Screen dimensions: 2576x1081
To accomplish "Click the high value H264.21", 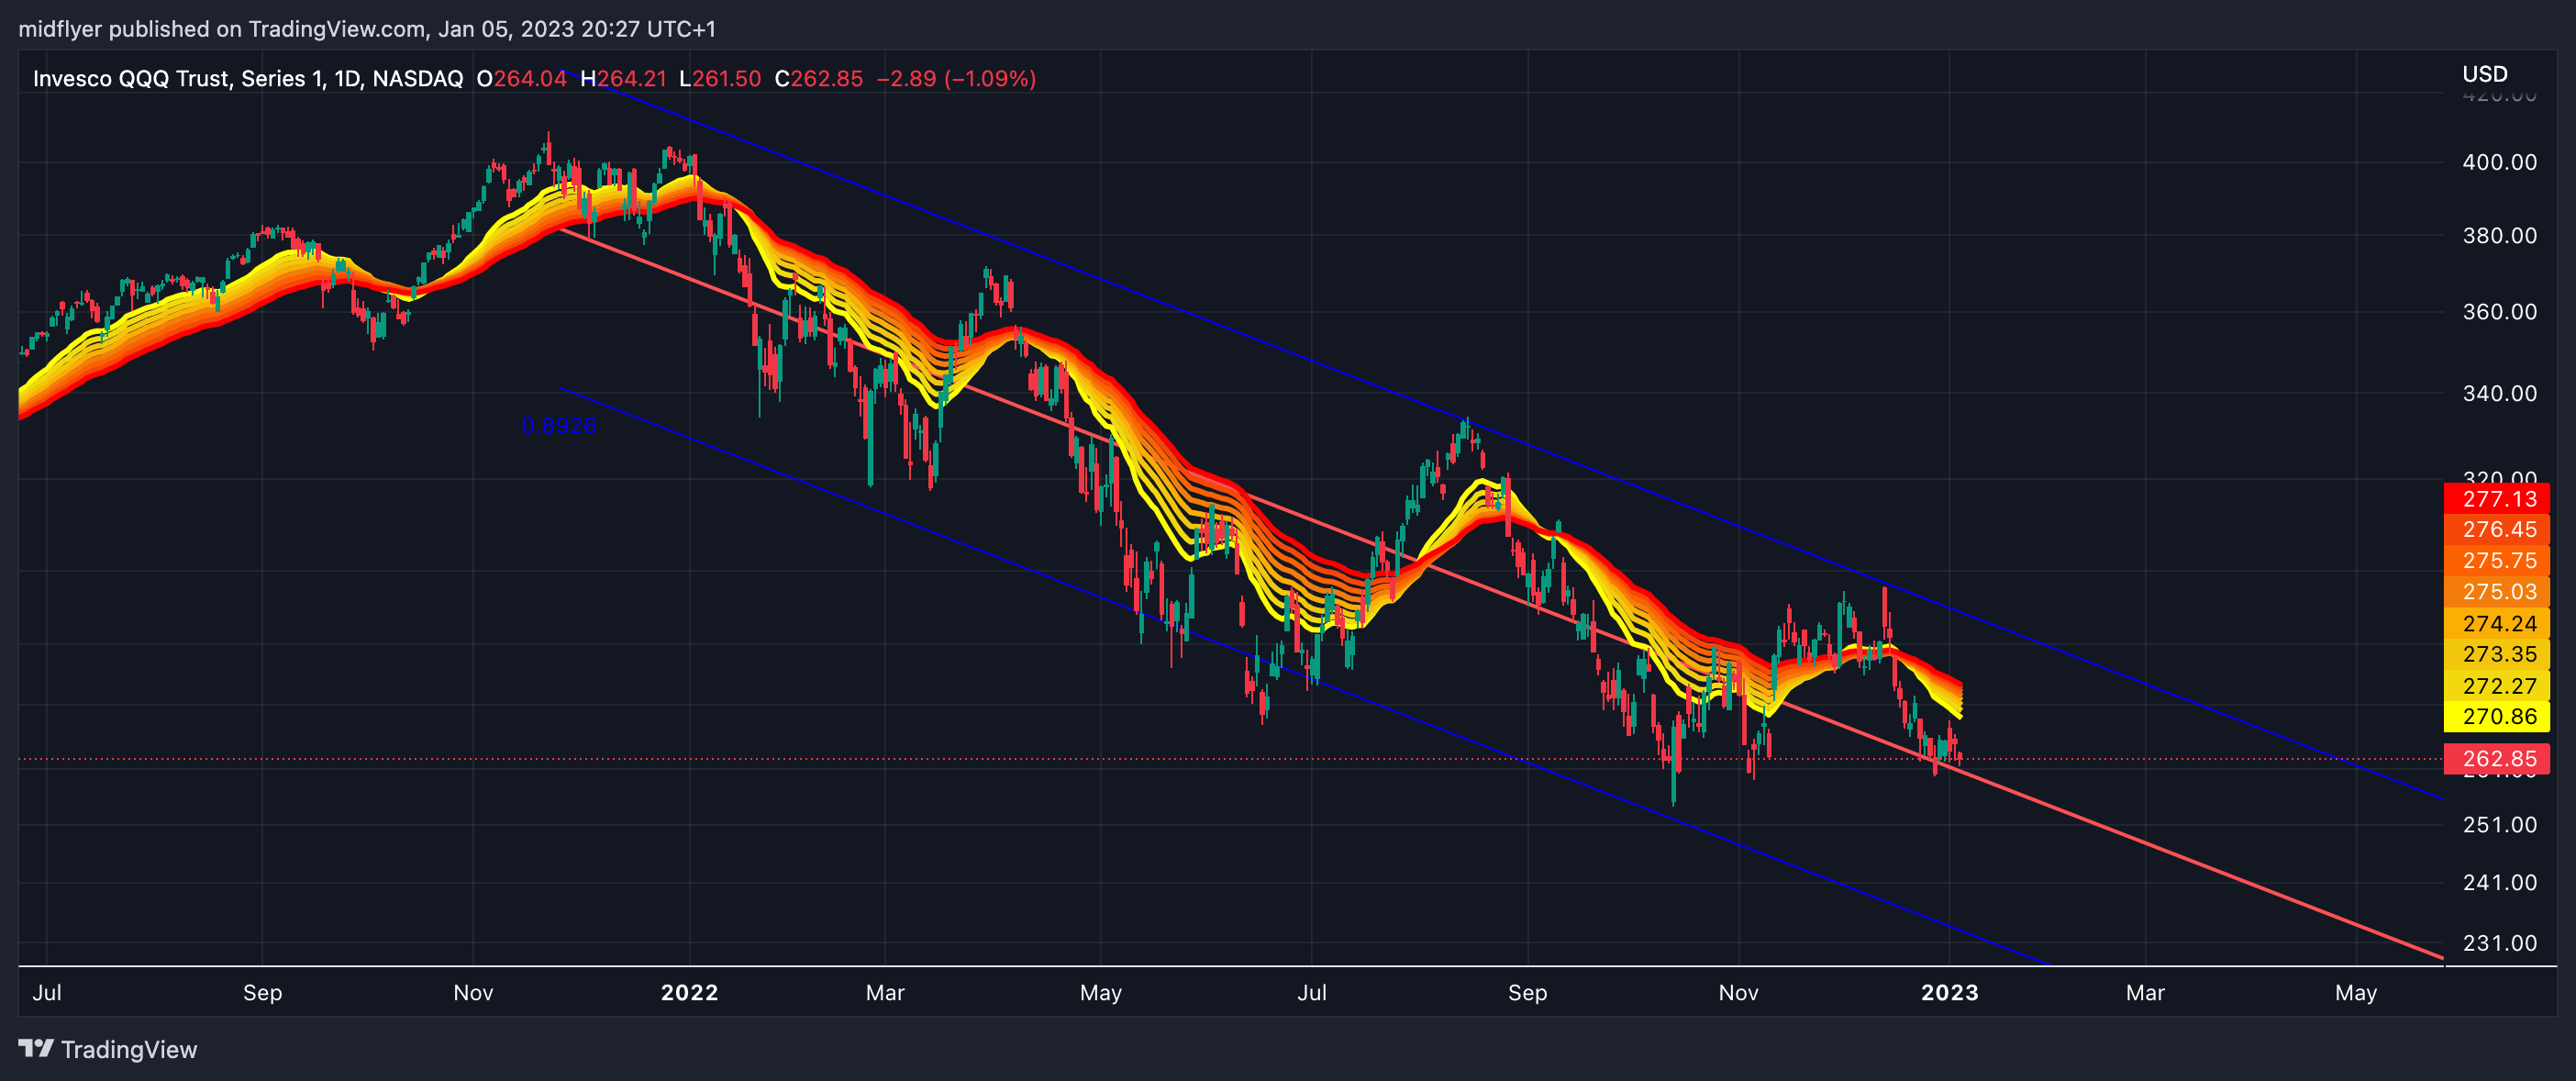I will [x=623, y=78].
